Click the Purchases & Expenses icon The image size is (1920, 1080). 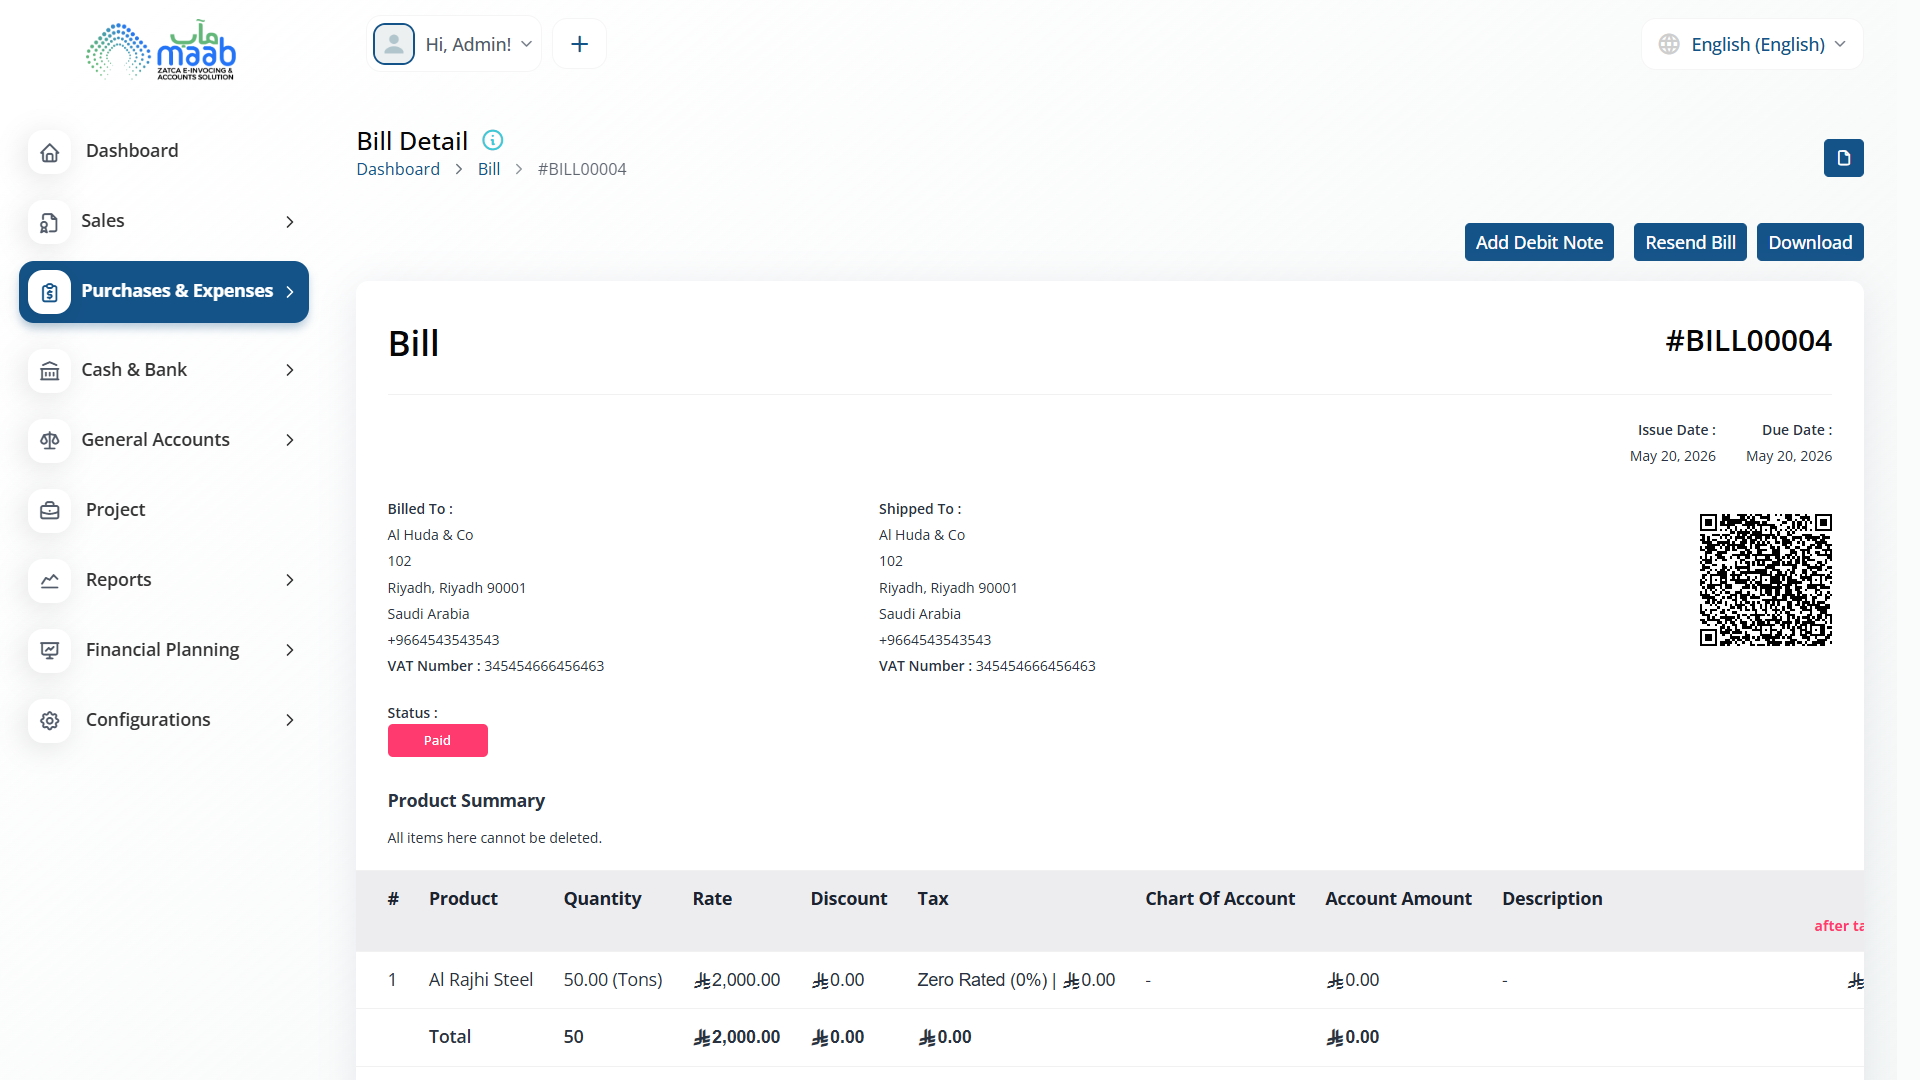50,292
